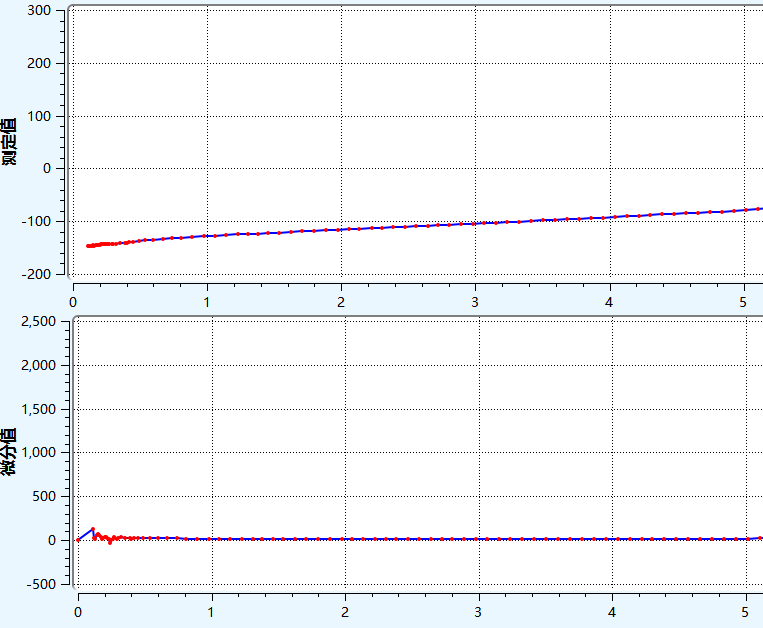The width and height of the screenshot is (763, 628).
Task: Click the -100 tick label on upper y-axis
Action: point(37,221)
